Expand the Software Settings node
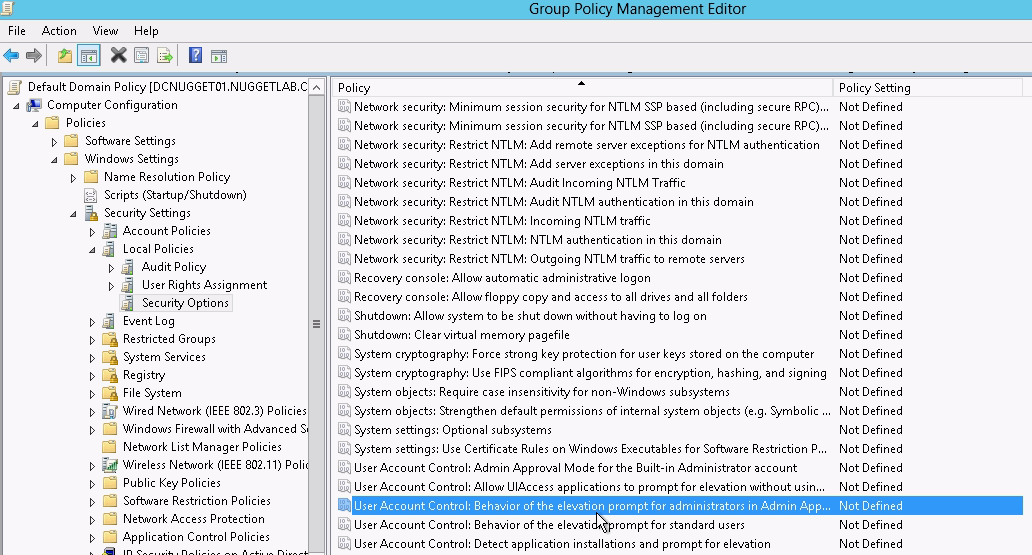The width and height of the screenshot is (1032, 555). pos(54,142)
